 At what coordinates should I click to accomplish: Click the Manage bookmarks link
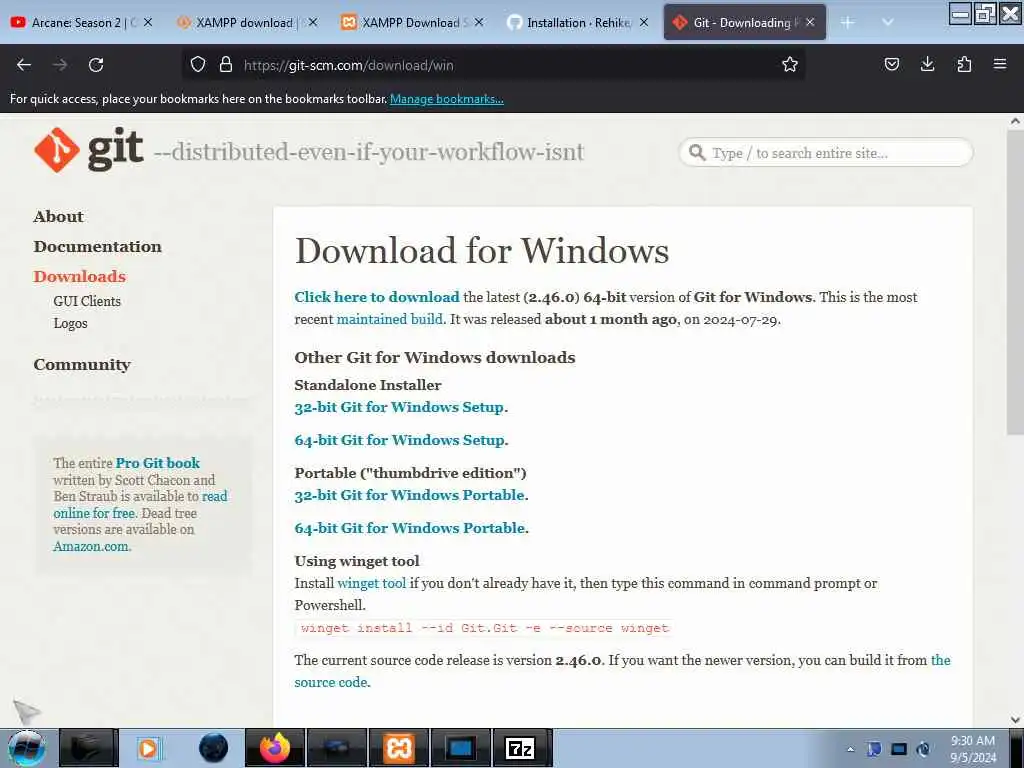tap(447, 99)
